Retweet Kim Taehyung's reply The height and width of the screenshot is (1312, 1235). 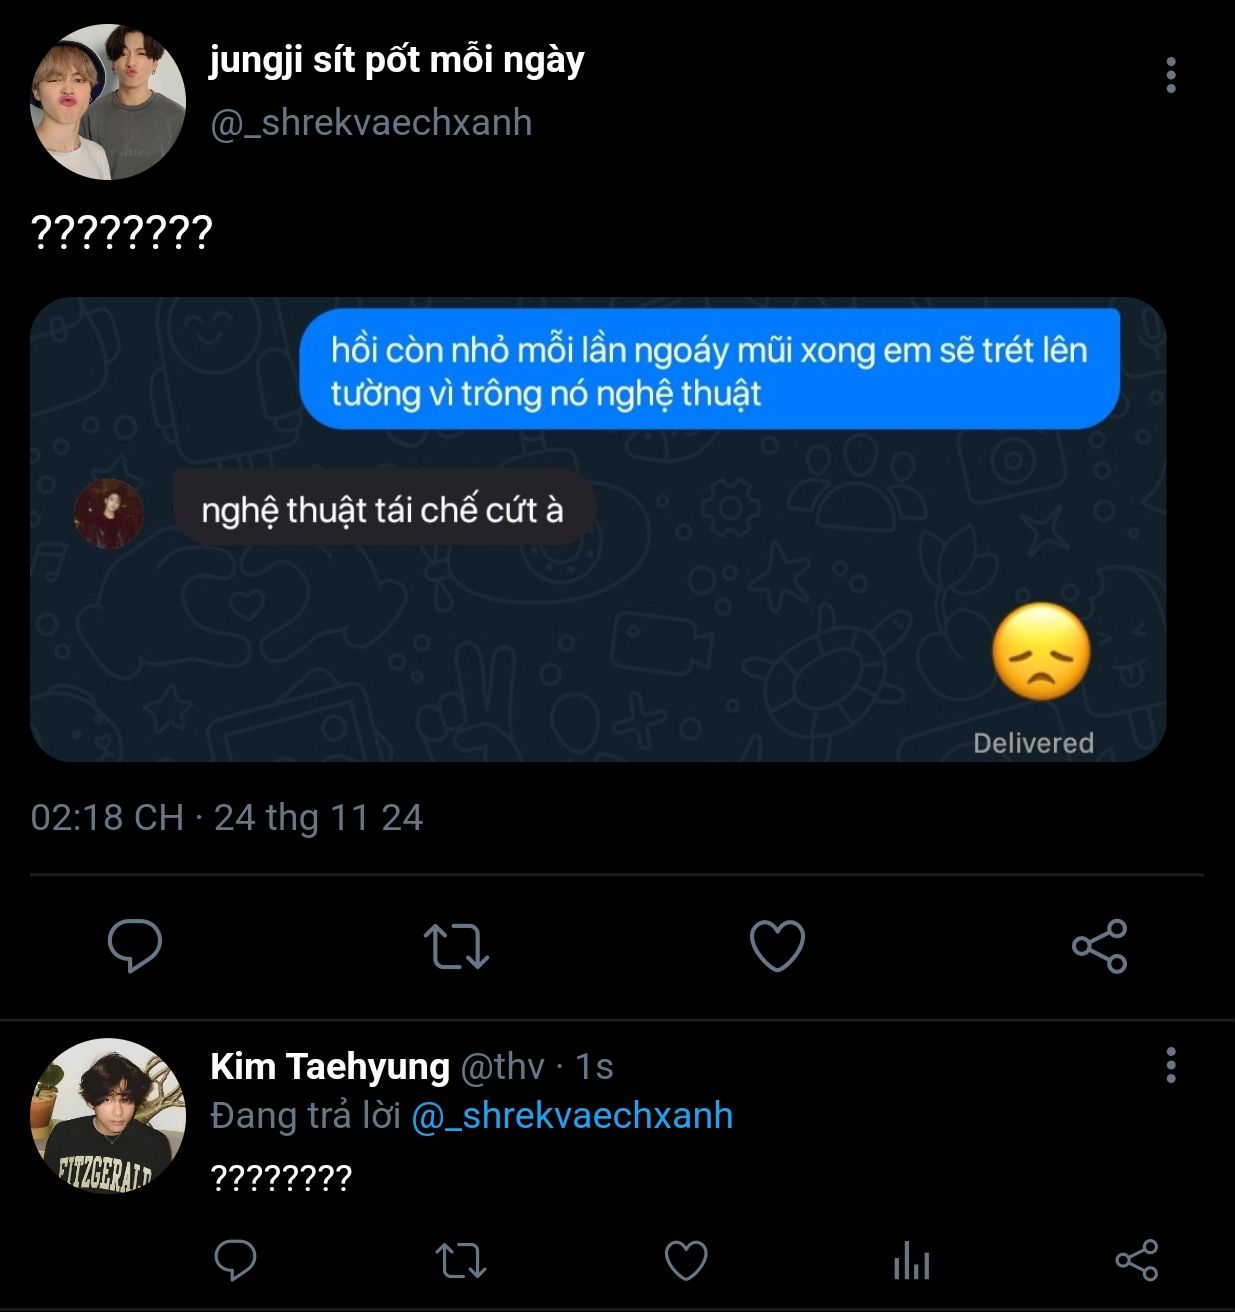click(461, 1261)
